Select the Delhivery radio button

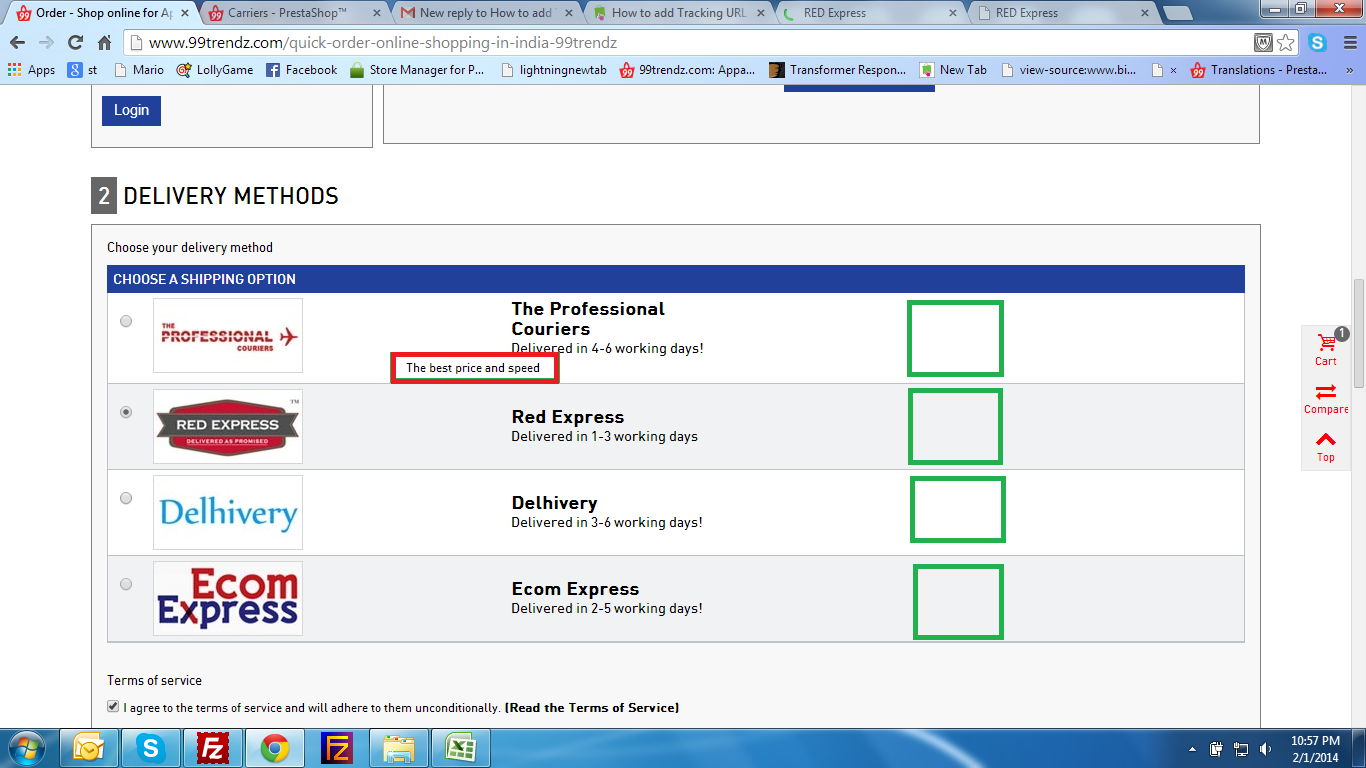126,498
